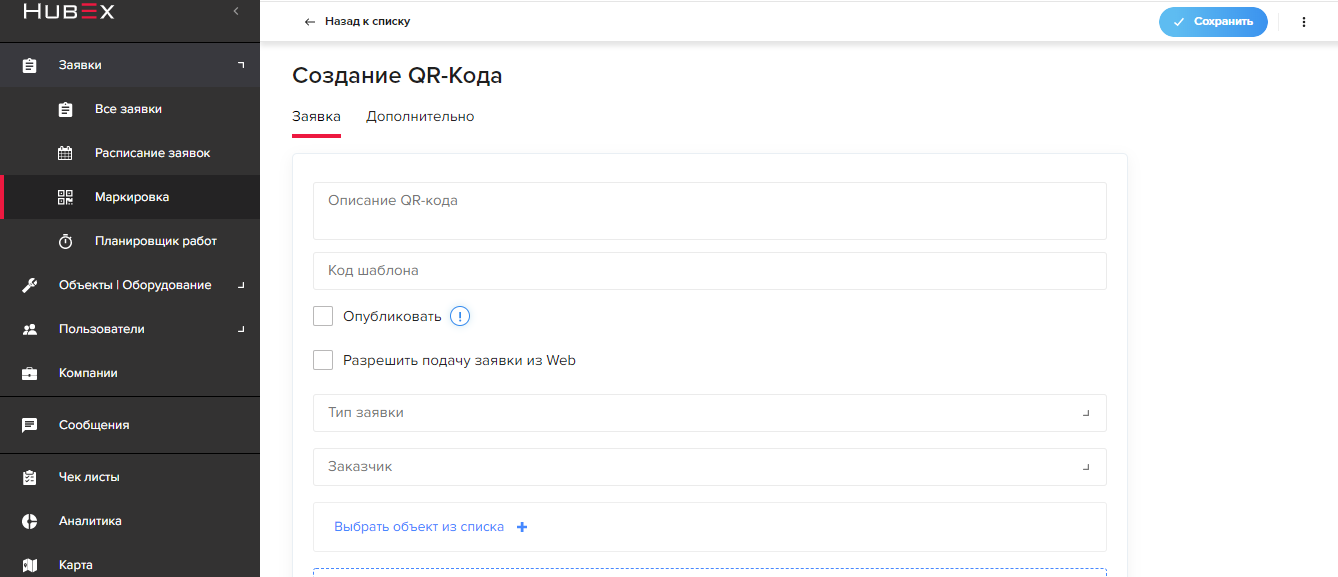Click the calendar icon for Расписание заявок

click(x=65, y=153)
